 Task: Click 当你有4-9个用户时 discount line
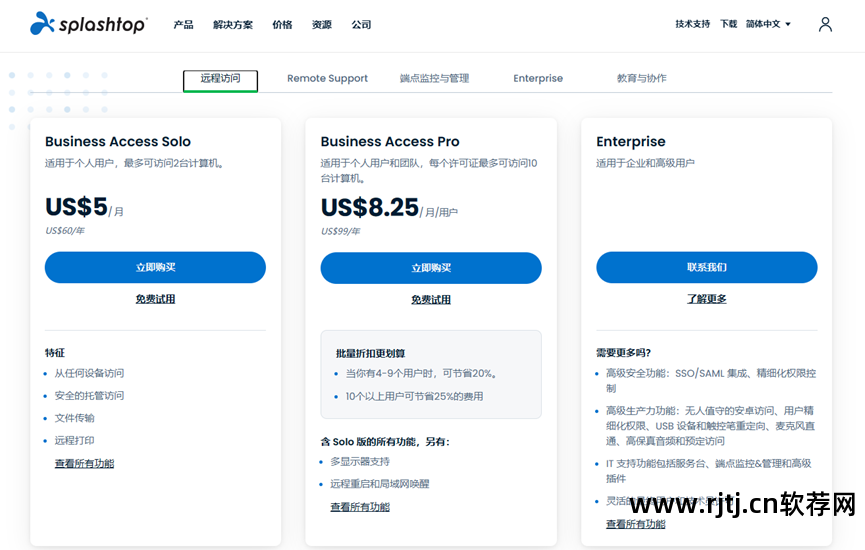(421, 373)
